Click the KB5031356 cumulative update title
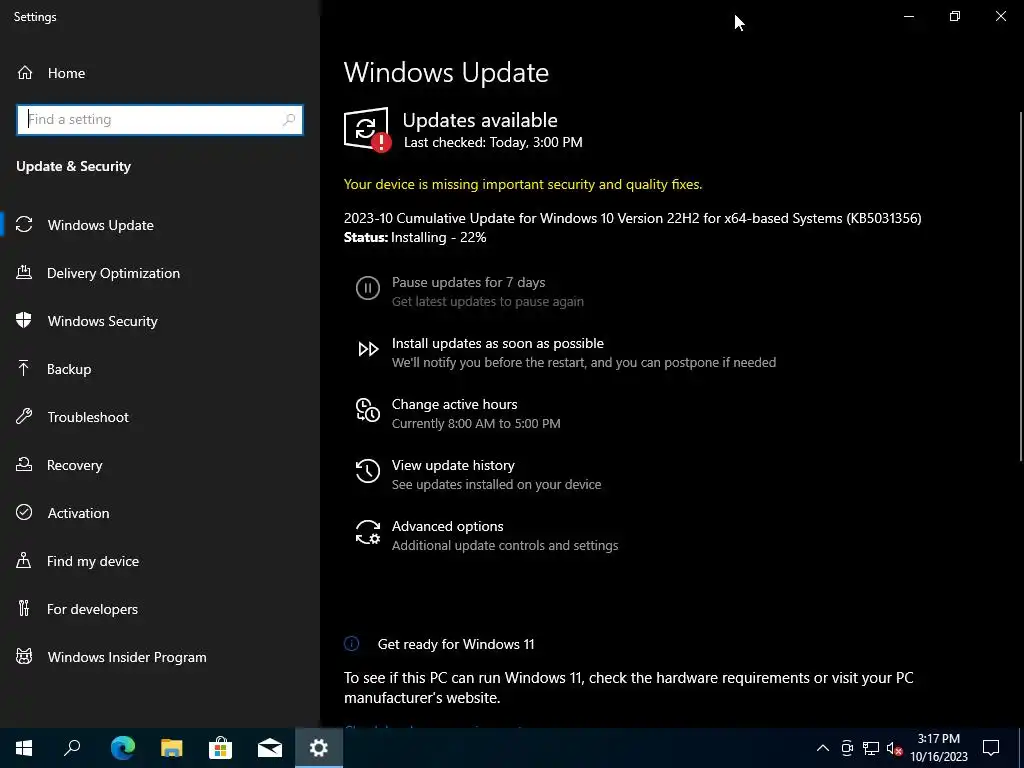This screenshot has width=1024, height=768. [633, 218]
